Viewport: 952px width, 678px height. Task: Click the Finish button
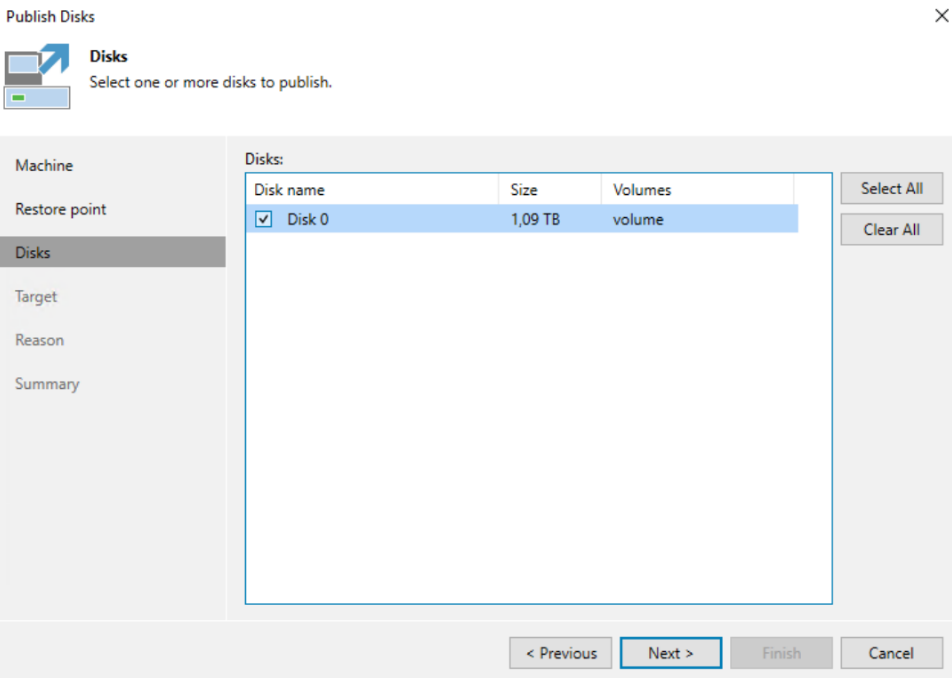pyautogui.click(x=781, y=653)
